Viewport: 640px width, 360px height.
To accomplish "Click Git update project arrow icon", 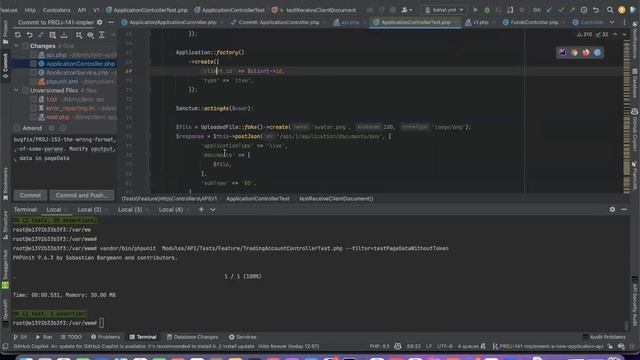I will pos(549,10).
